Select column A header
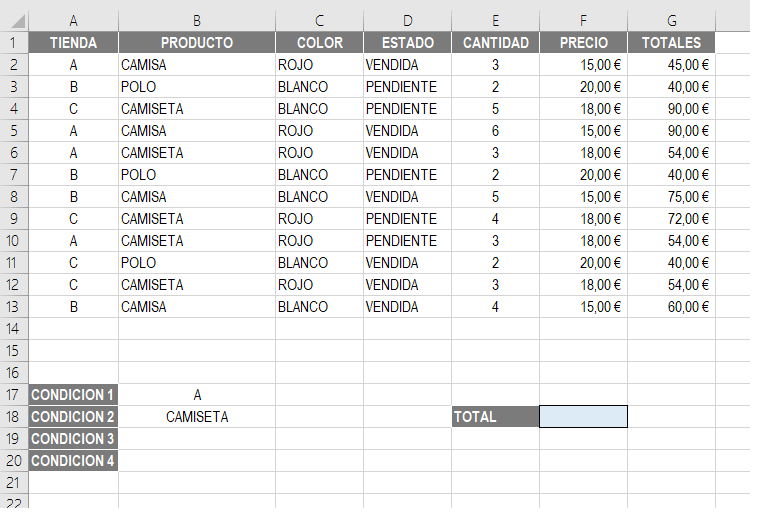This screenshot has height=513, width=763. tap(73, 21)
